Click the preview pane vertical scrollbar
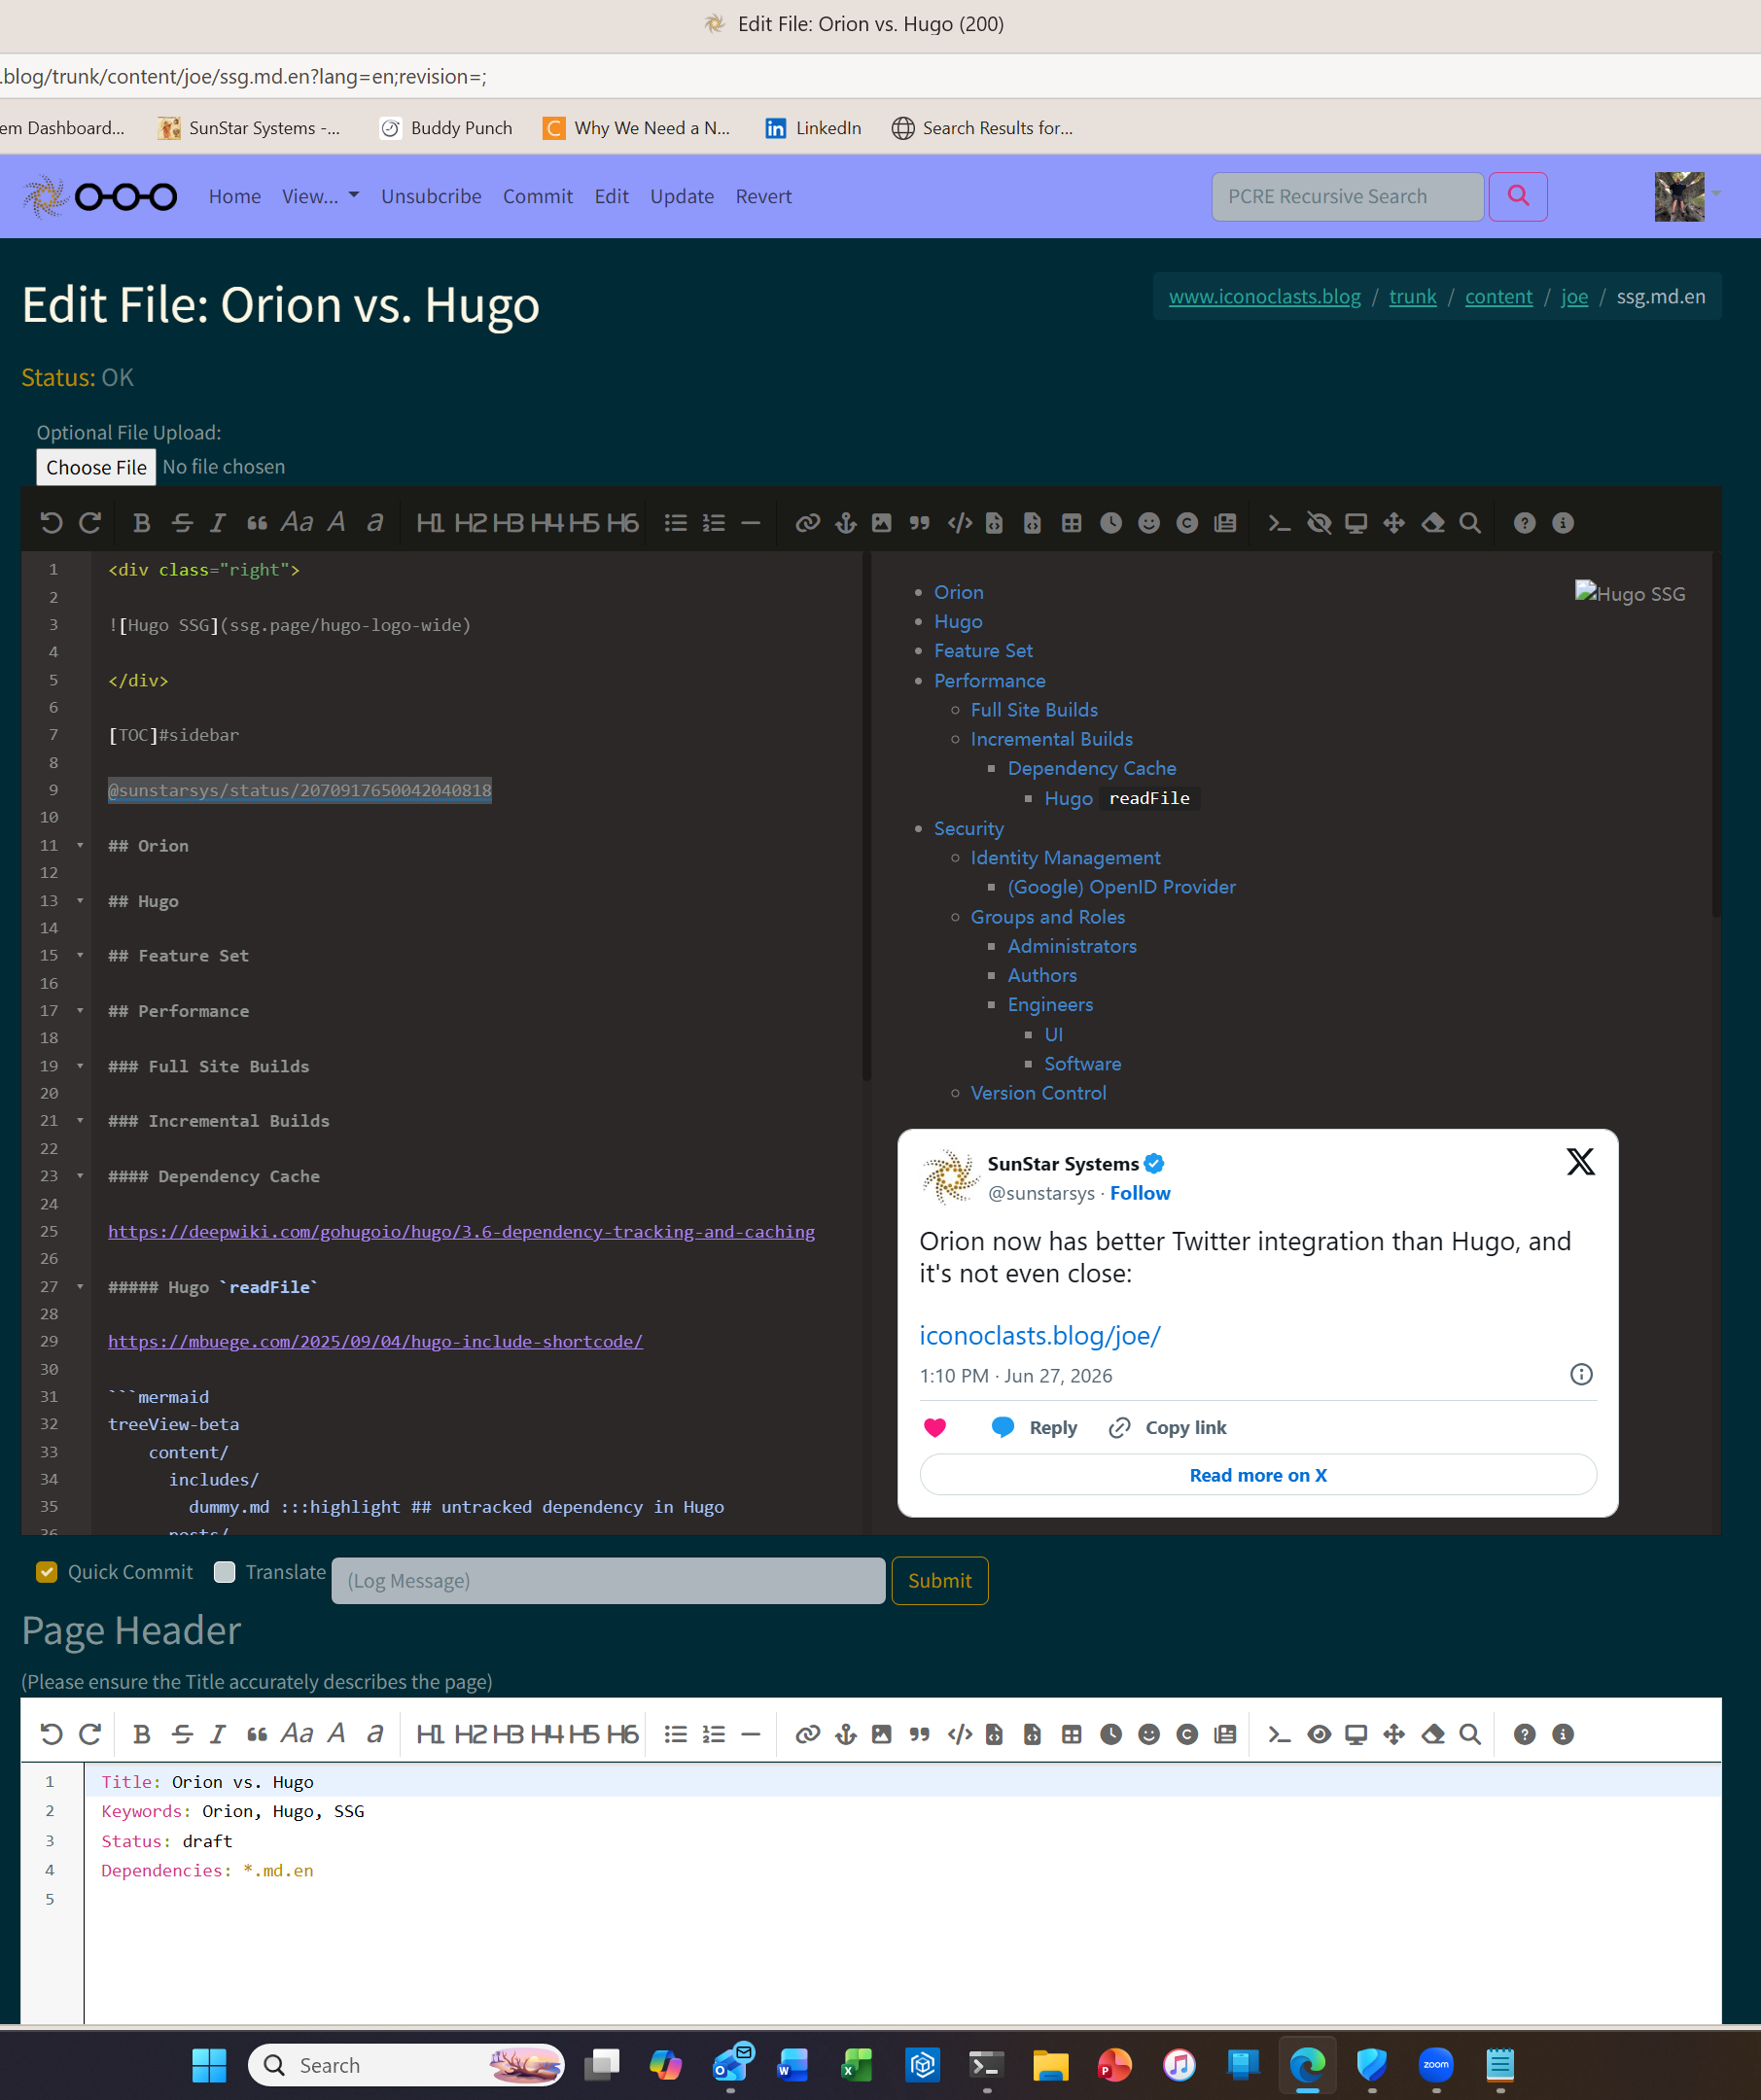Viewport: 1761px width, 2100px height. (1716, 735)
